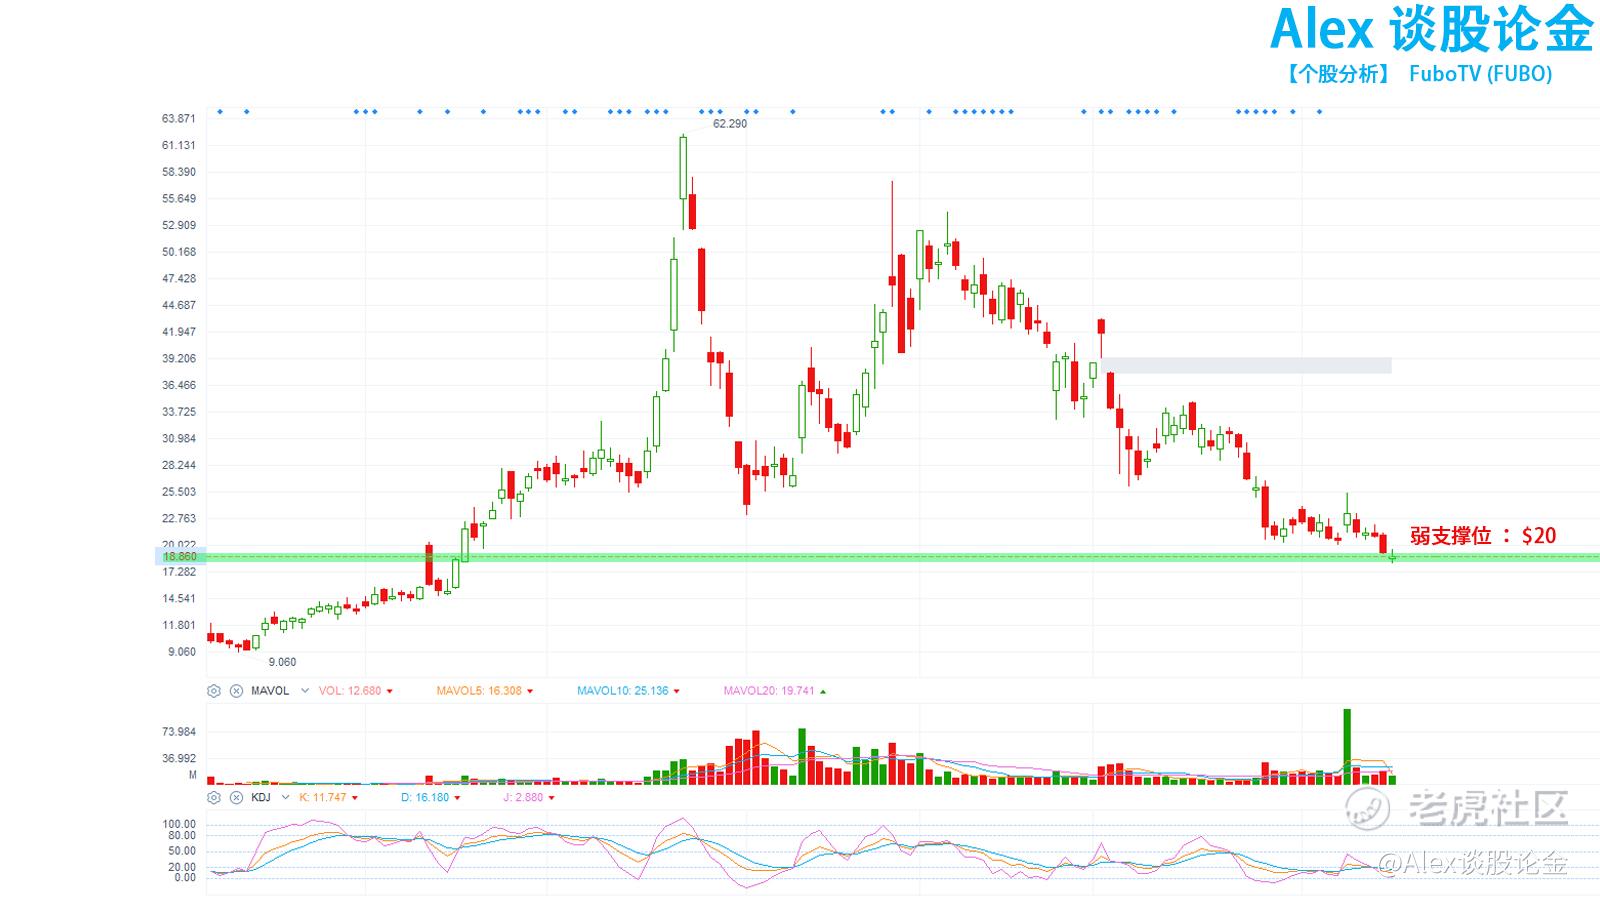
Task: Click the J: 2.880 value
Action: (x=523, y=798)
